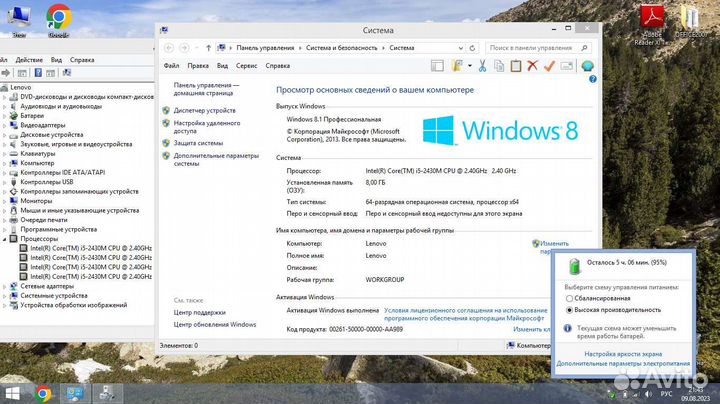Go up one level with up arrow

[x=208, y=48]
